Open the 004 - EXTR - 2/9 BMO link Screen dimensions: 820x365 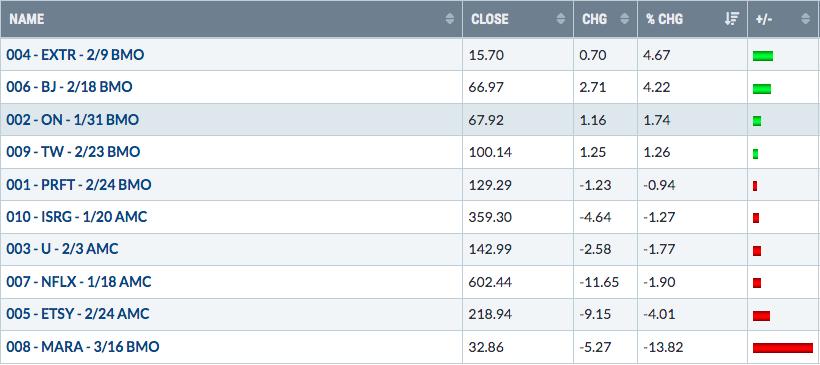click(x=75, y=54)
